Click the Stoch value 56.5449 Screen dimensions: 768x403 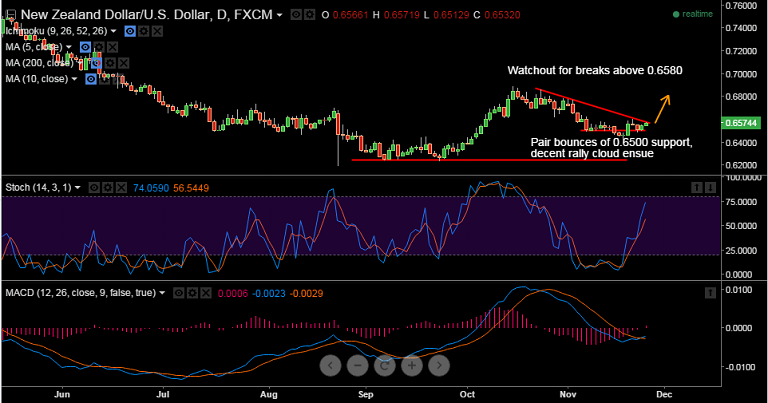click(191, 188)
